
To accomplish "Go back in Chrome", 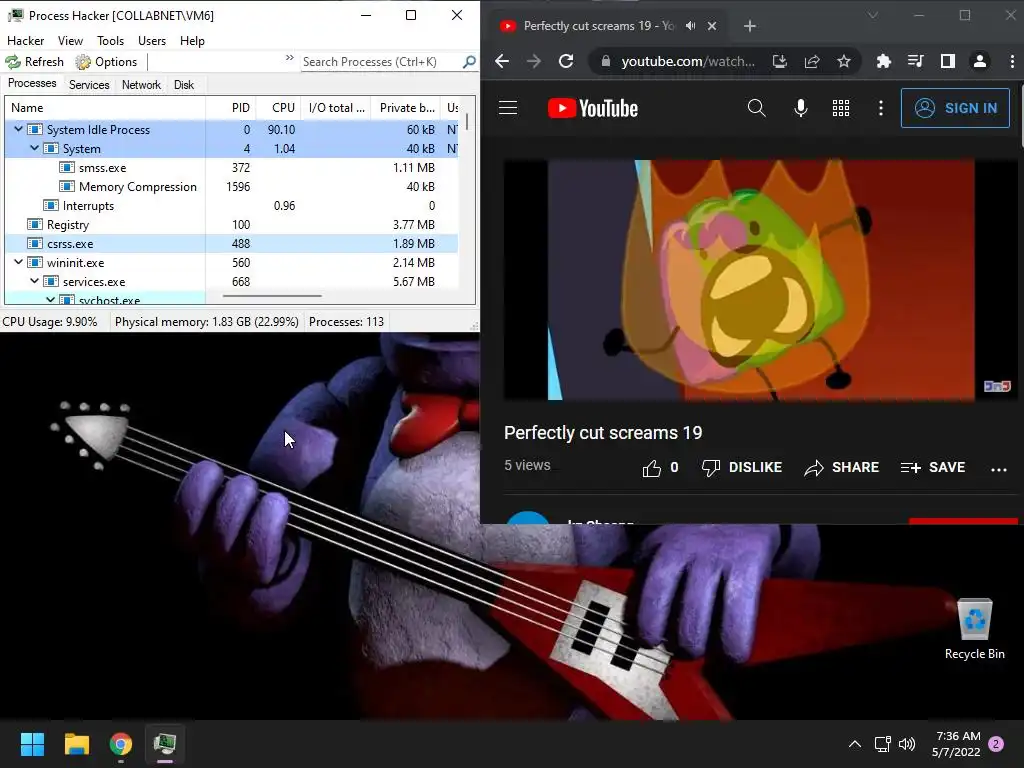I will pyautogui.click(x=502, y=61).
